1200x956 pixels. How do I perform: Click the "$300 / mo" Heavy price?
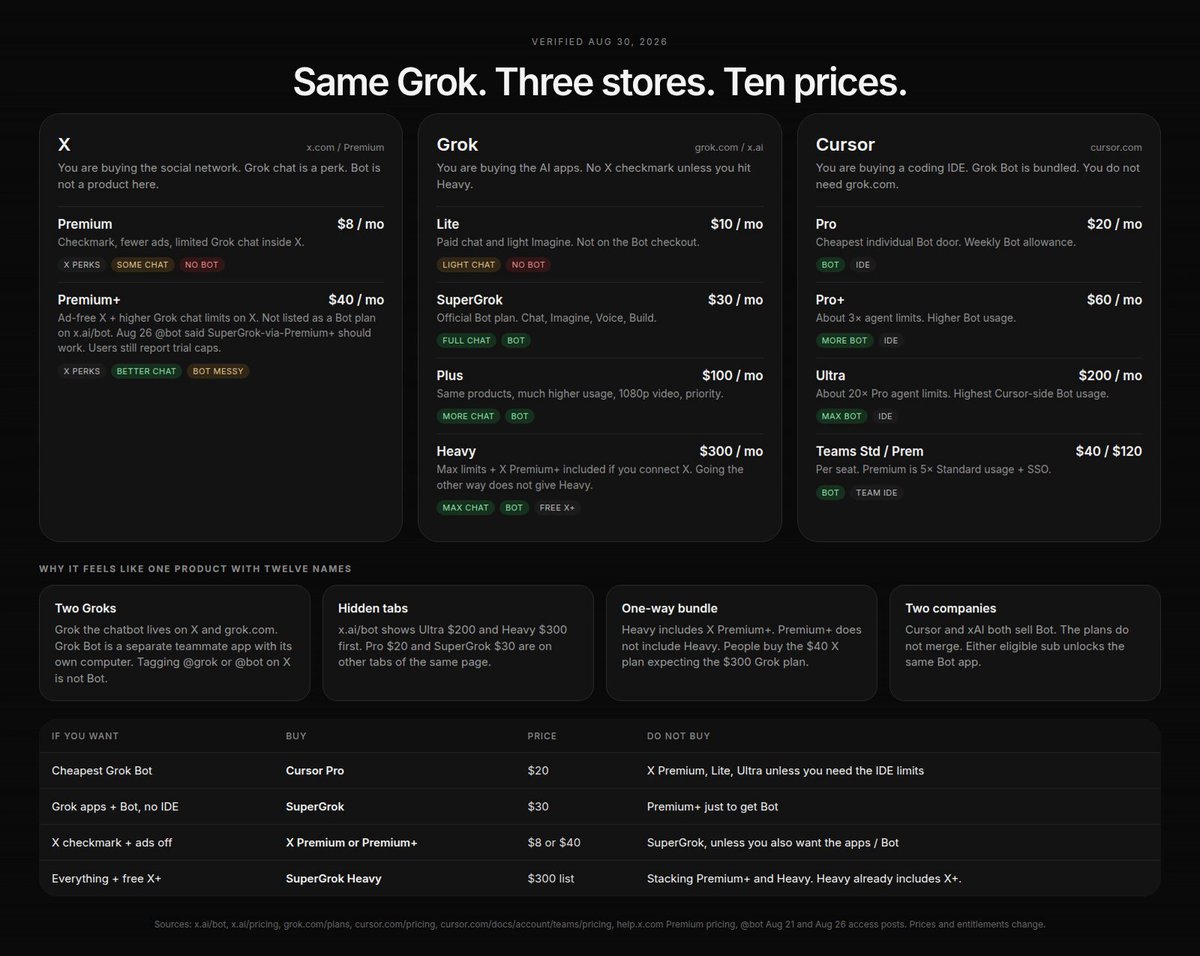[x=732, y=452]
